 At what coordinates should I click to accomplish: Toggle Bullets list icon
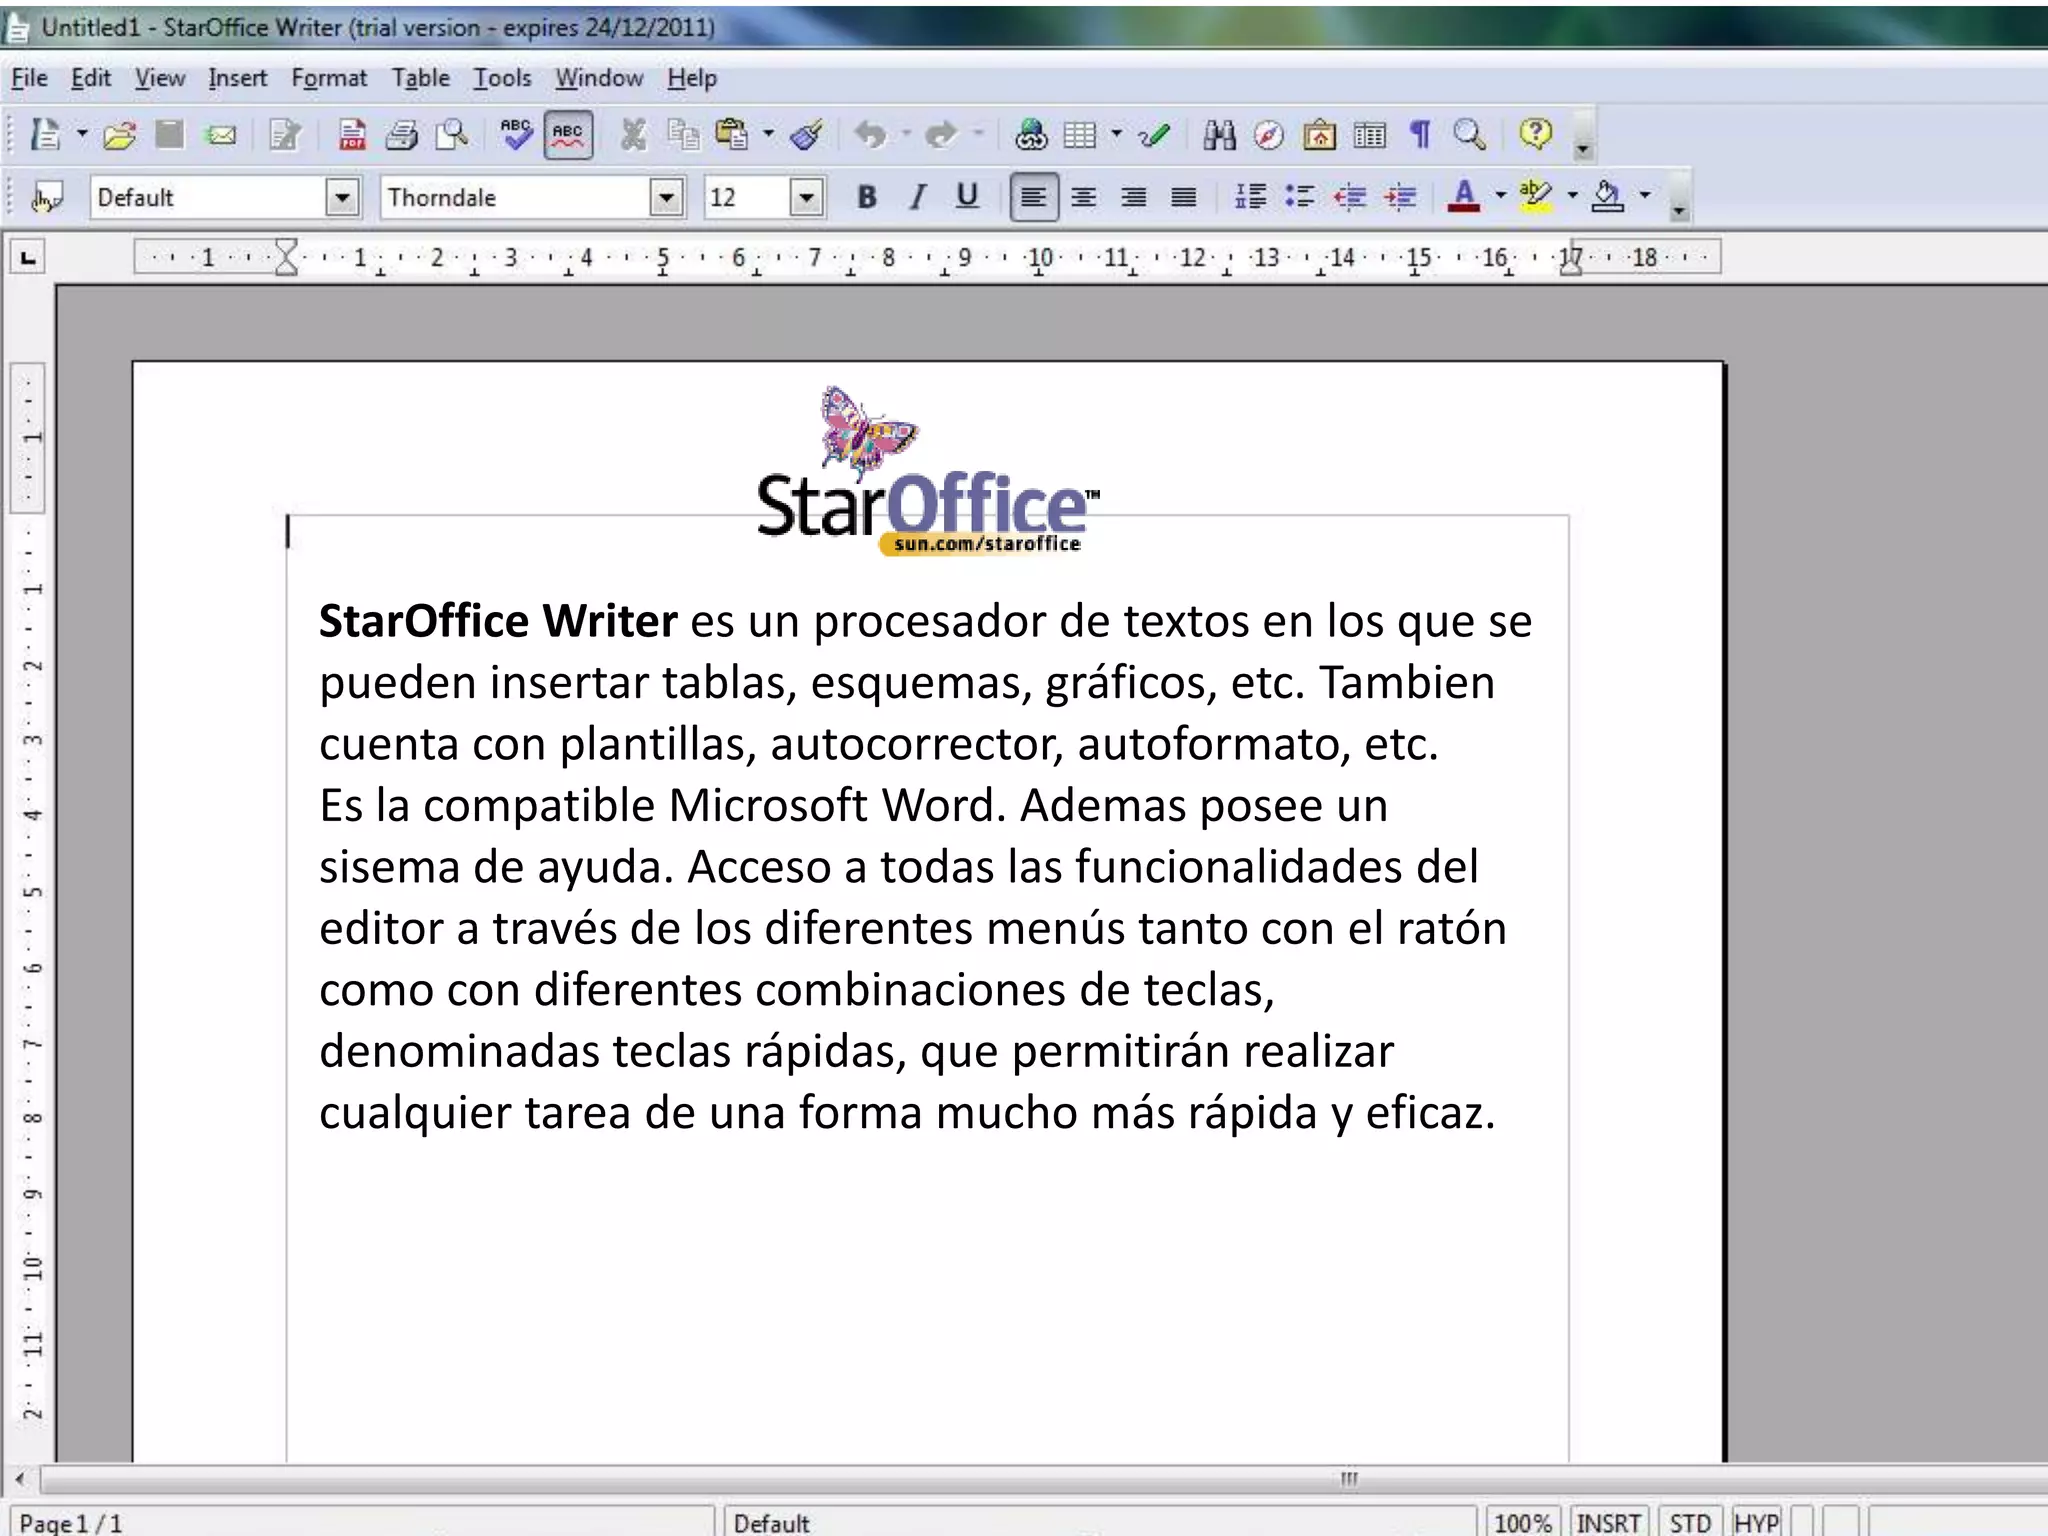coord(1299,197)
